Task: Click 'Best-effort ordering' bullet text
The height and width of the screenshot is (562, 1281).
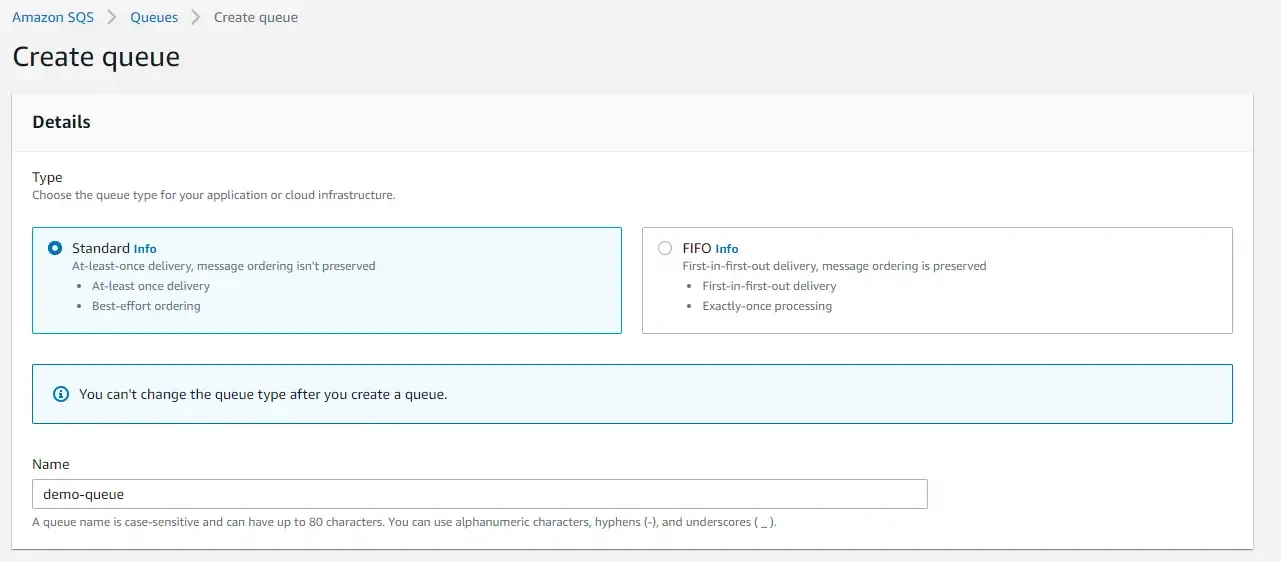Action: tap(146, 306)
